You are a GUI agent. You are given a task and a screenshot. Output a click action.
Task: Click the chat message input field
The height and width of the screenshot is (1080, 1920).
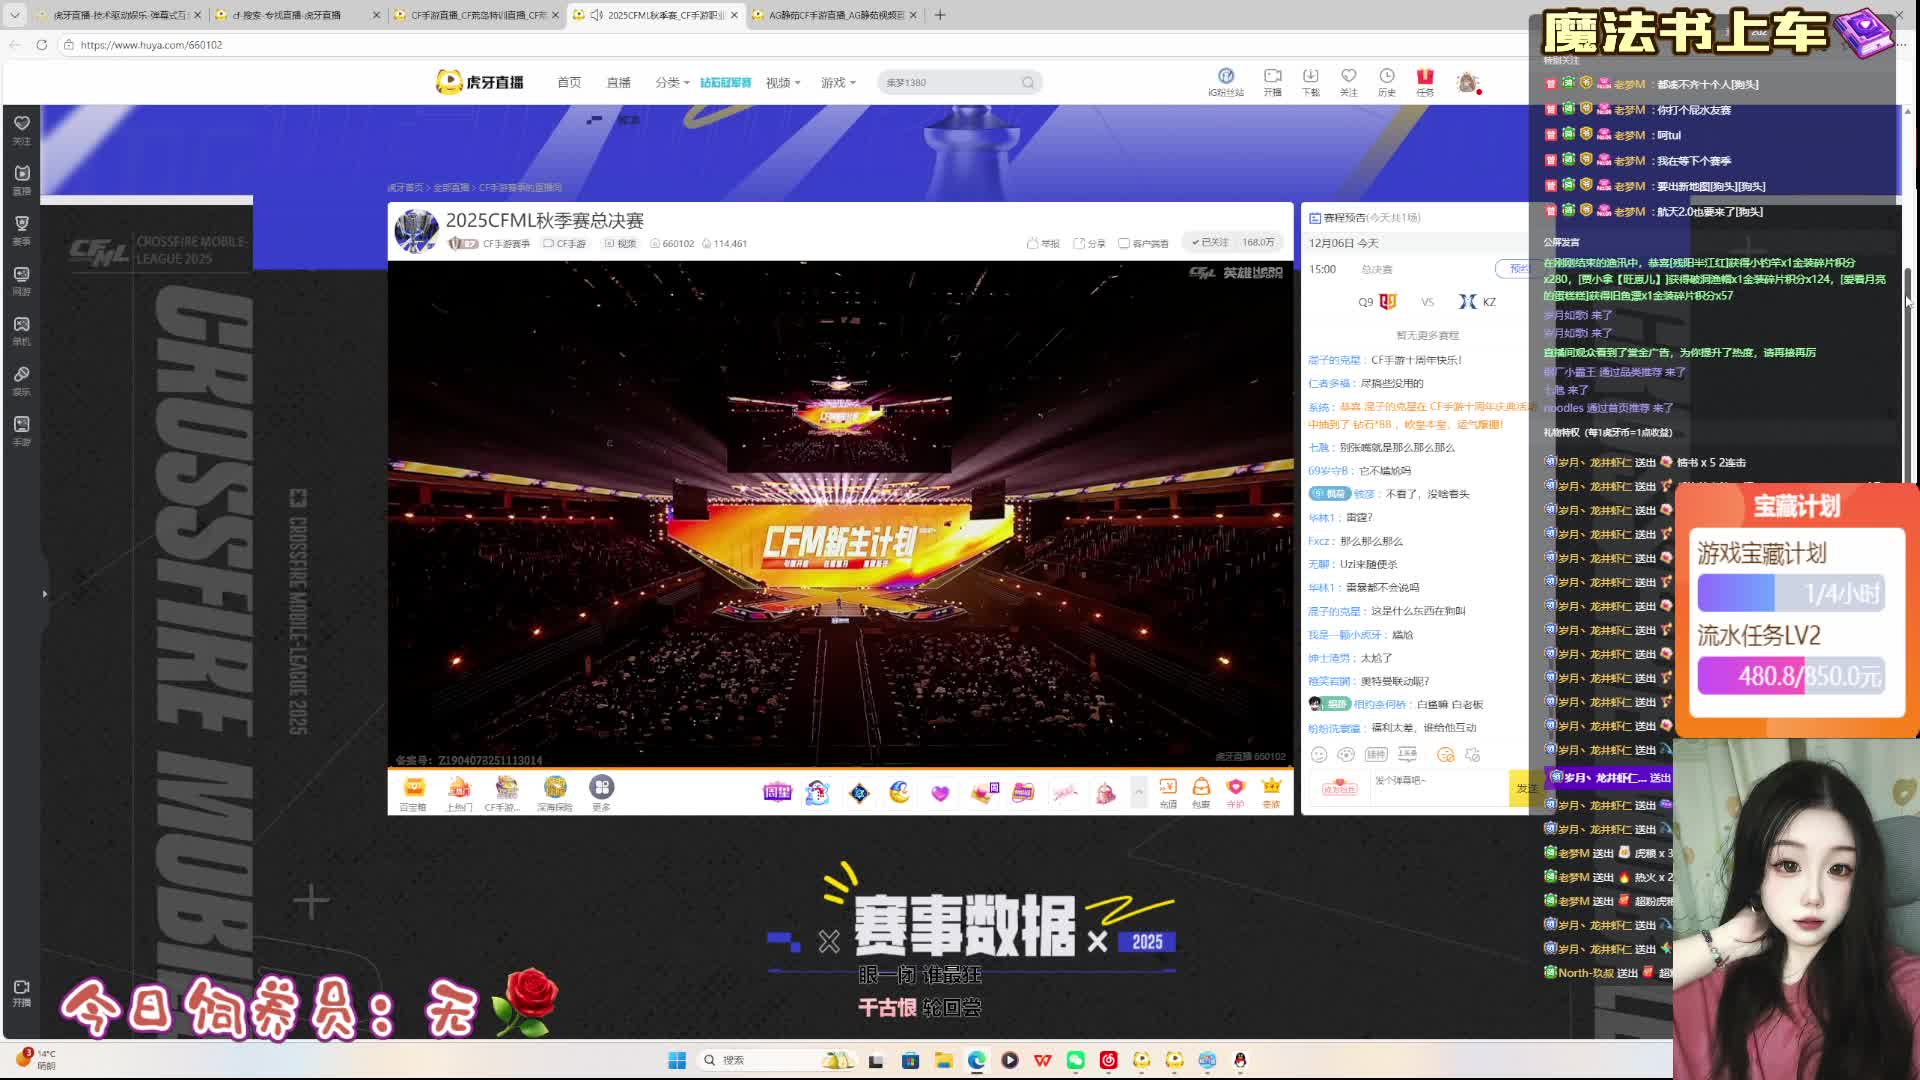click(x=1438, y=788)
